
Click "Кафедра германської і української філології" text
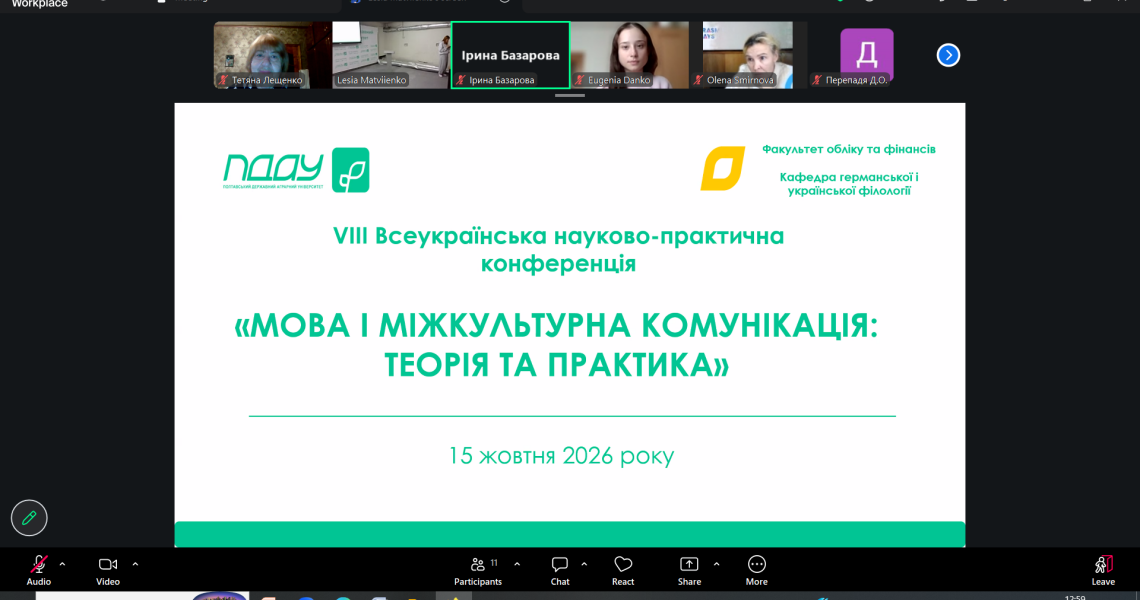point(849,184)
